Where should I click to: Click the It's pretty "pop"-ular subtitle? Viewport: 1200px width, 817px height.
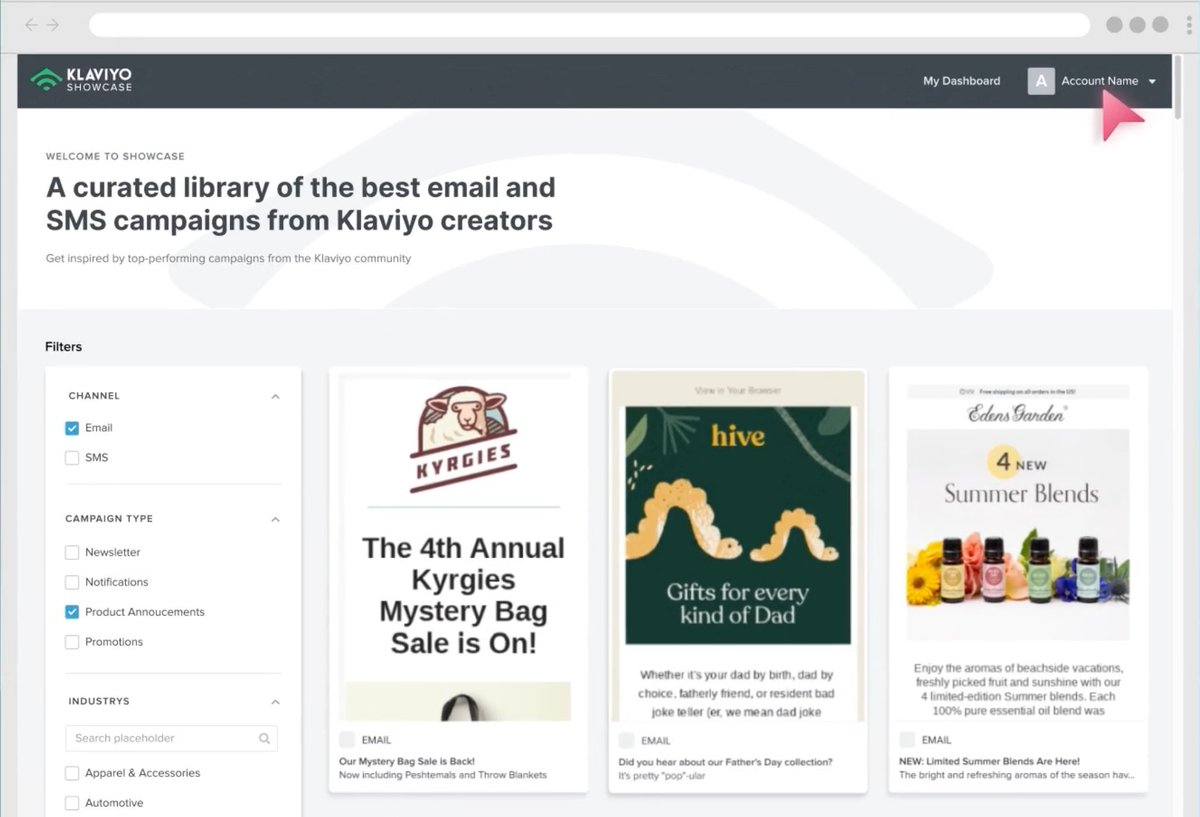(x=662, y=776)
